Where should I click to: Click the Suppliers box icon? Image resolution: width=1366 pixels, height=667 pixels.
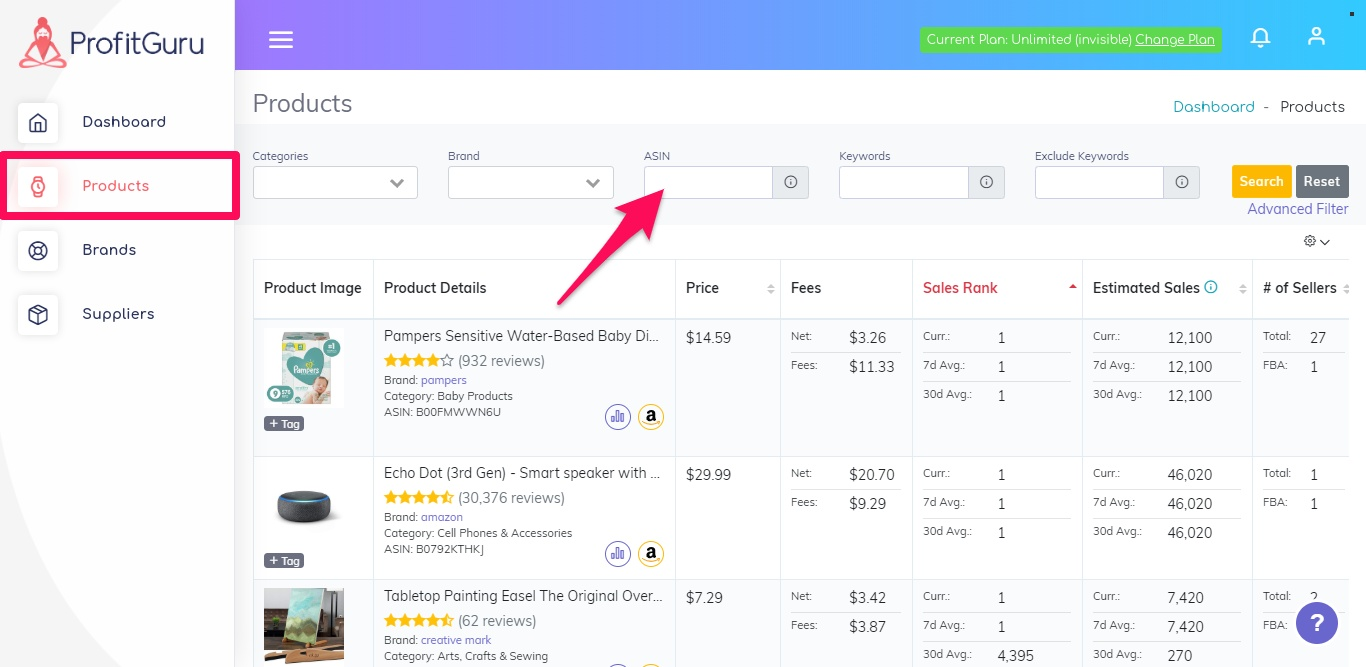(x=38, y=314)
